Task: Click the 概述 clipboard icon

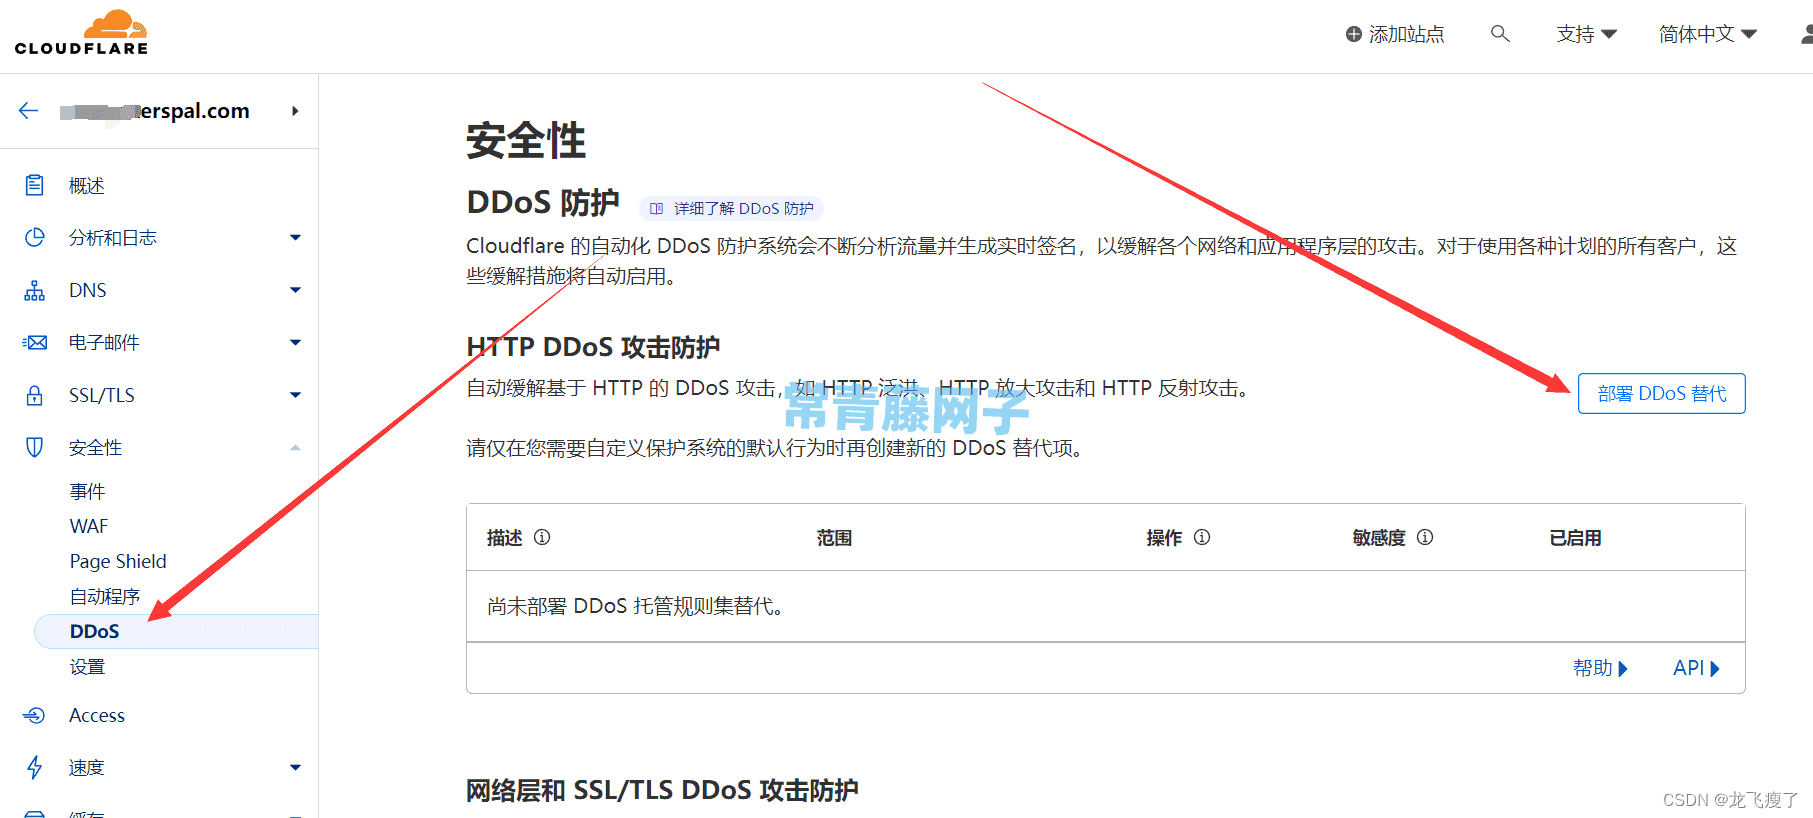Action: pos(35,185)
